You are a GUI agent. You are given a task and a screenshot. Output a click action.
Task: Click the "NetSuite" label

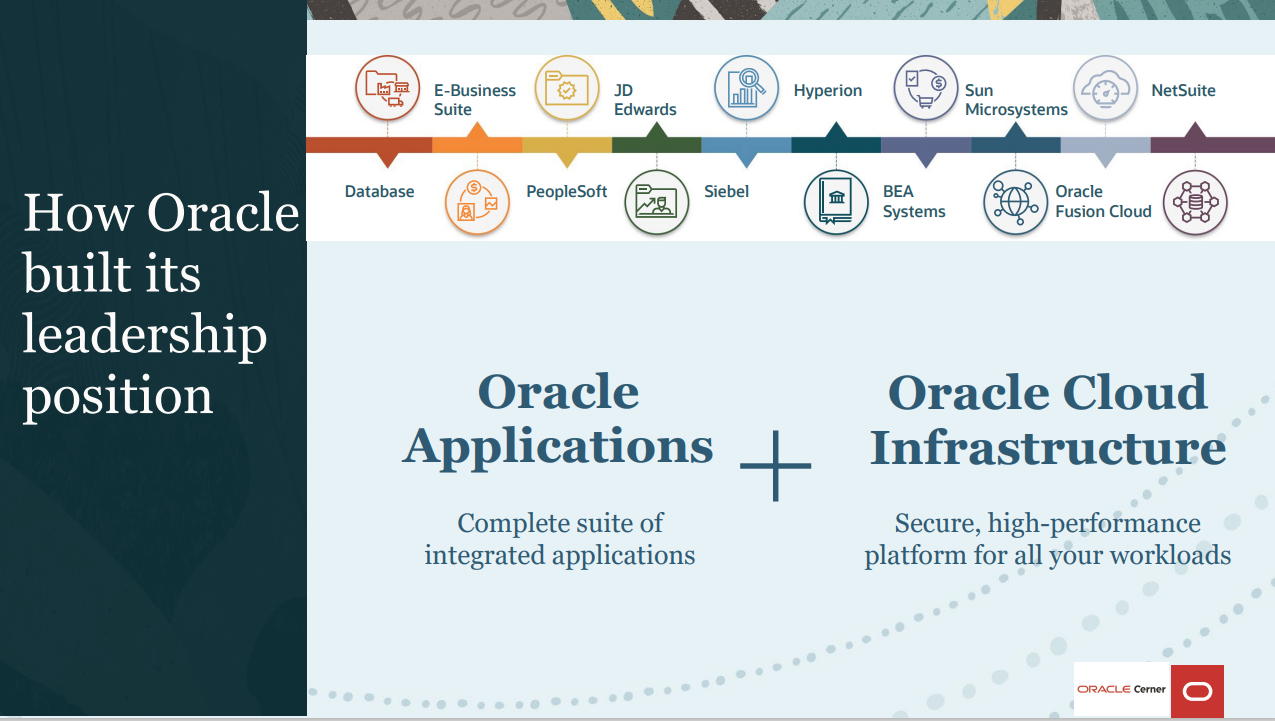coord(1183,90)
